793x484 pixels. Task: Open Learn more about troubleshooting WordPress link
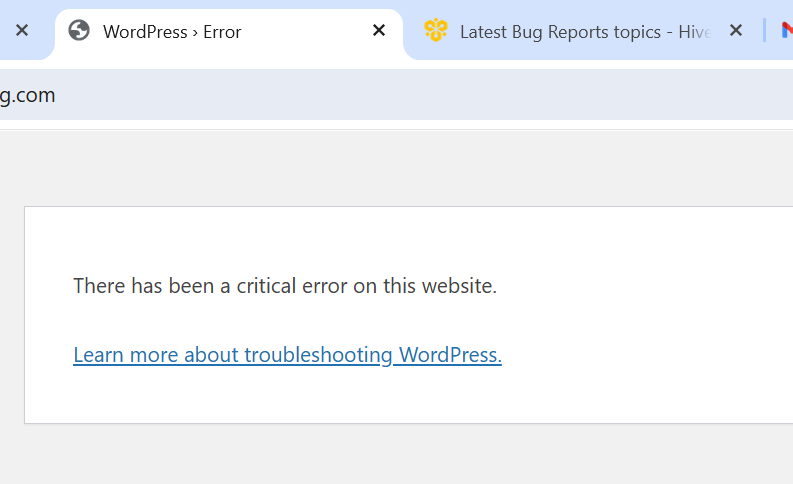tap(287, 355)
